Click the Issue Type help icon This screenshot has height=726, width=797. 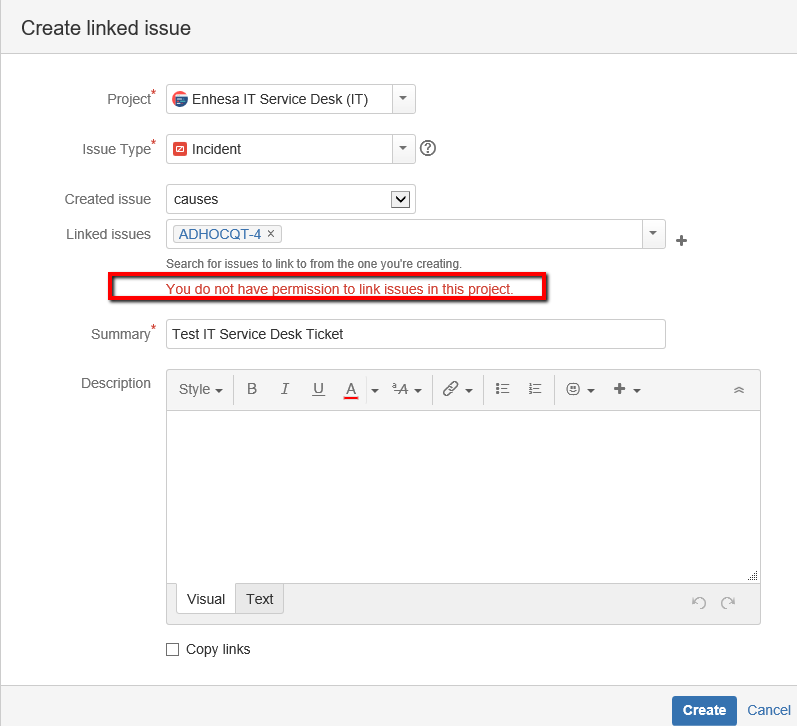(428, 148)
